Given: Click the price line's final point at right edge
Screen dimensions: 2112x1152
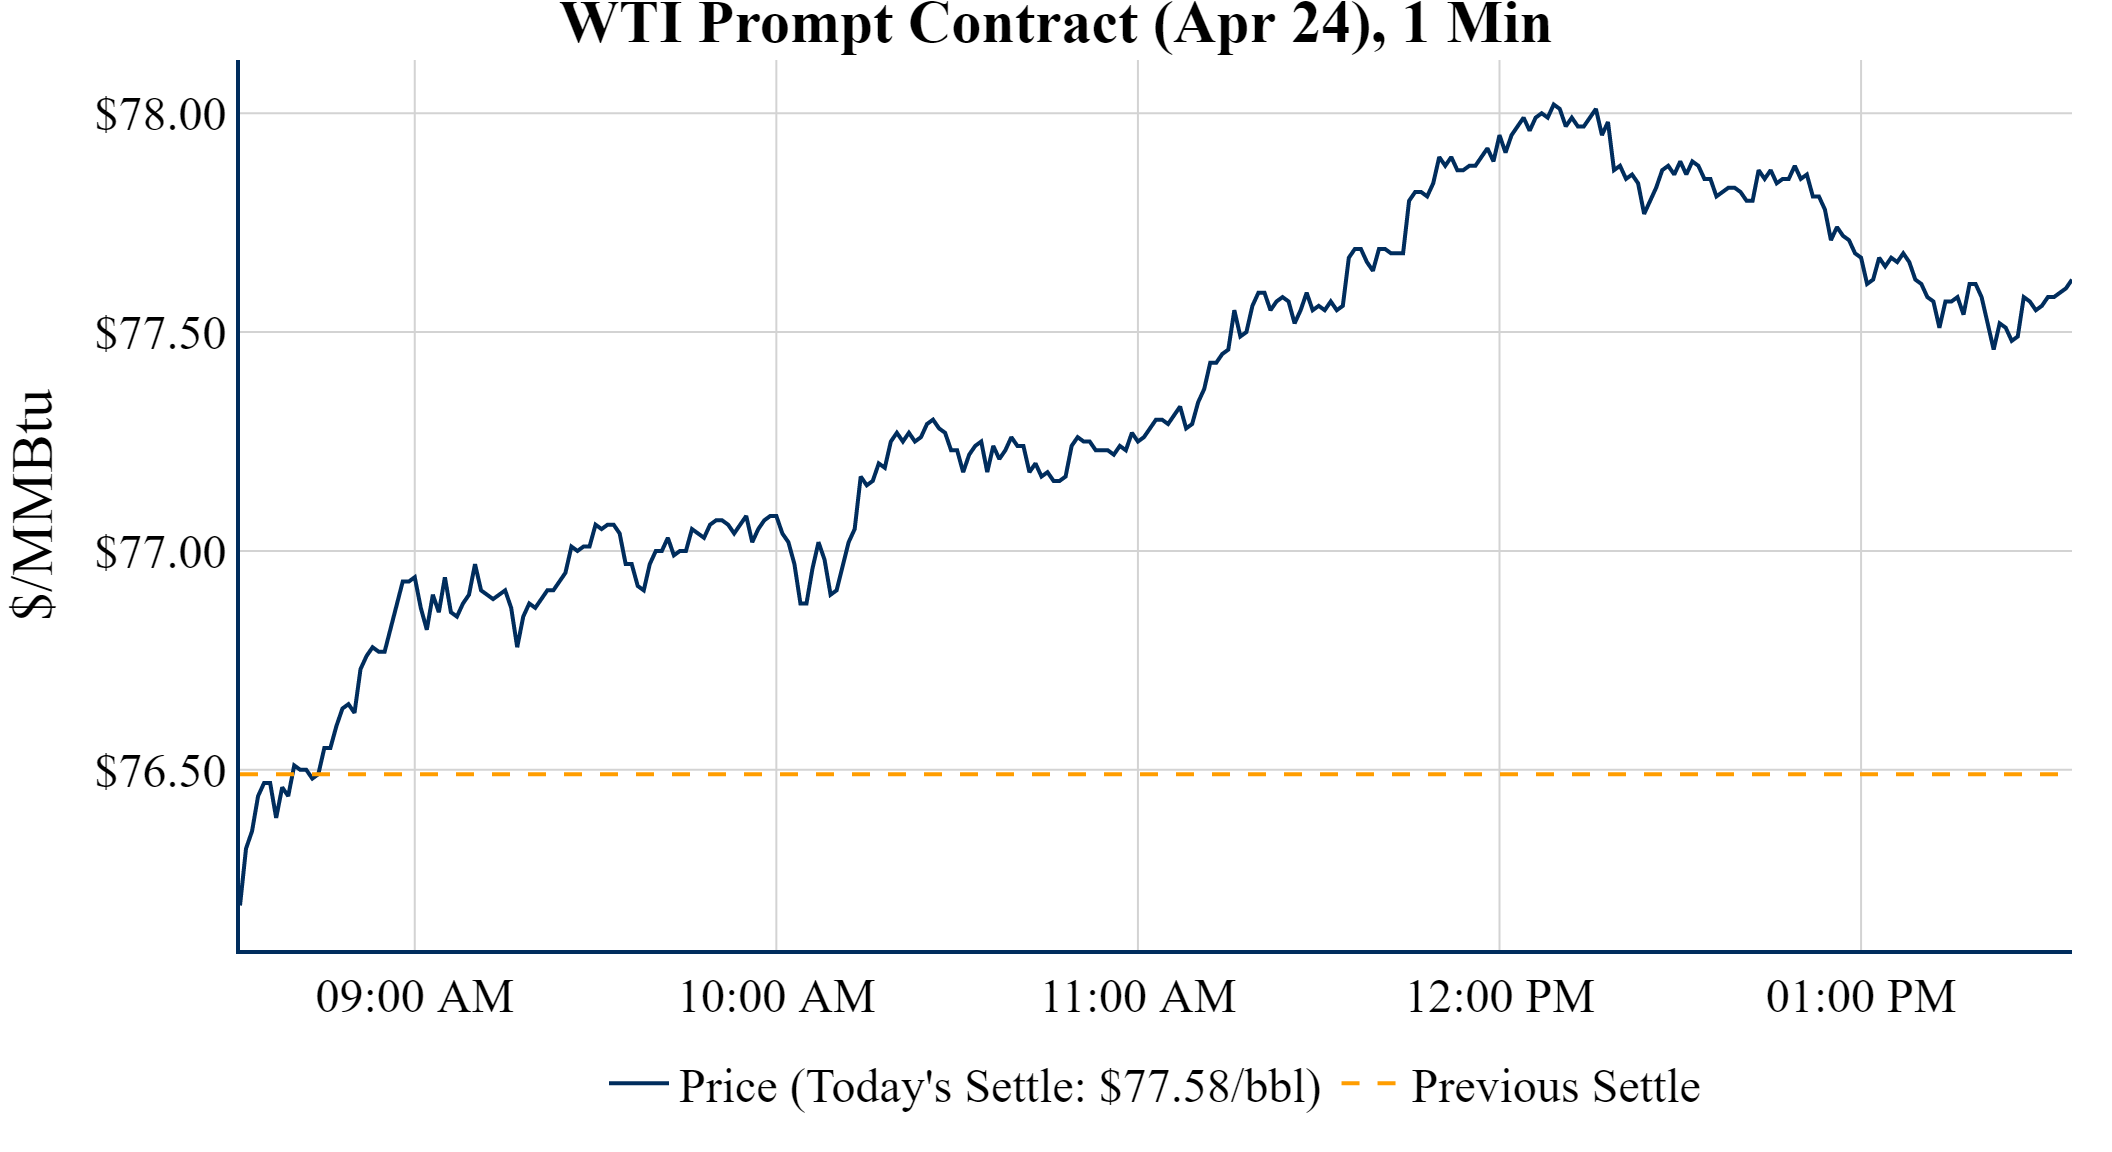Looking at the screenshot, I should tap(2070, 282).
